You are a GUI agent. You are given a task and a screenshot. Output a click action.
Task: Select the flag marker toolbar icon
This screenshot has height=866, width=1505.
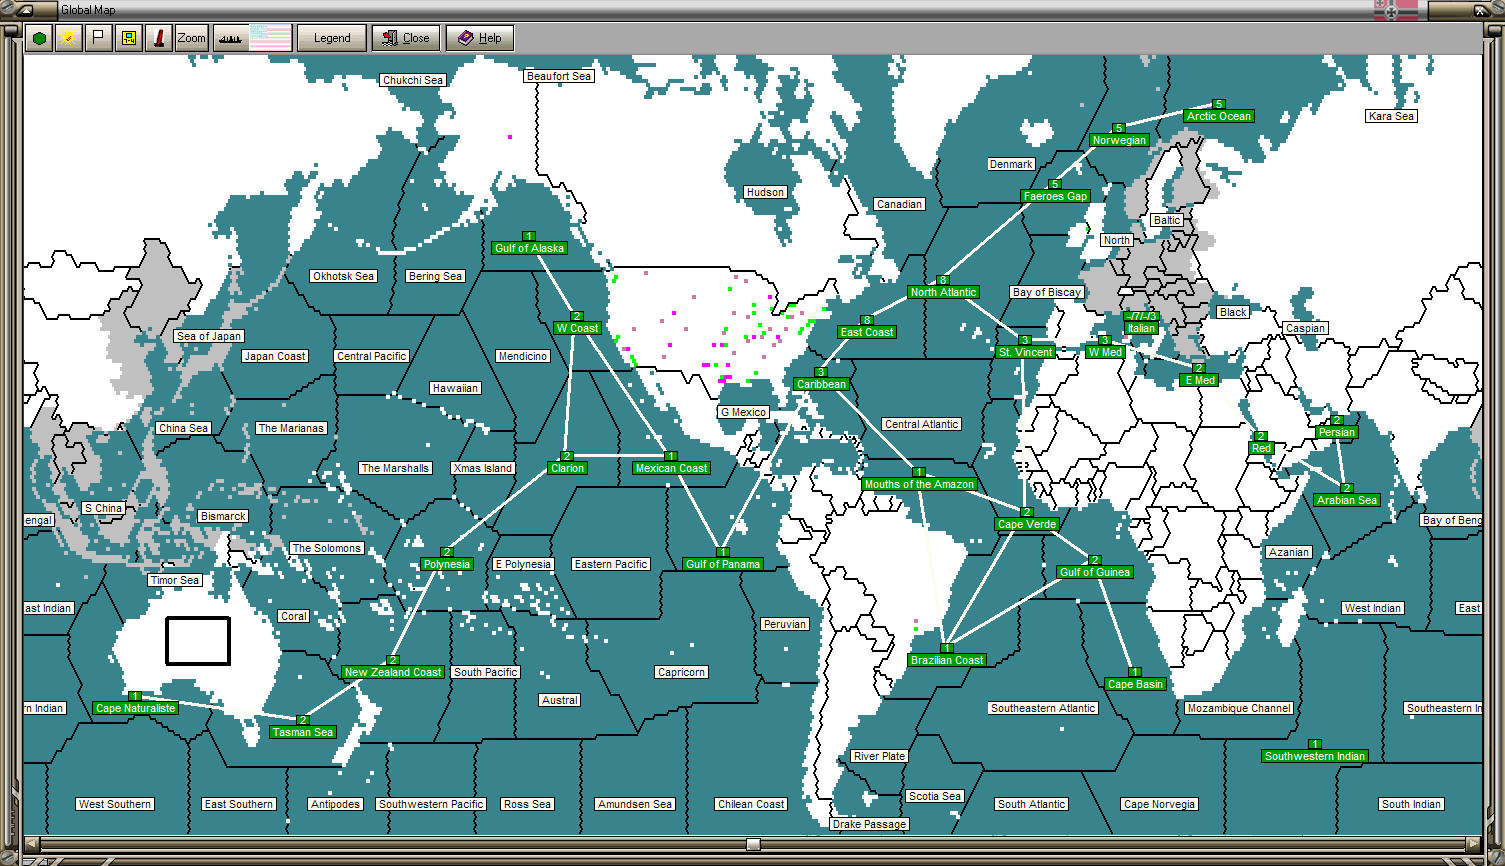[96, 37]
